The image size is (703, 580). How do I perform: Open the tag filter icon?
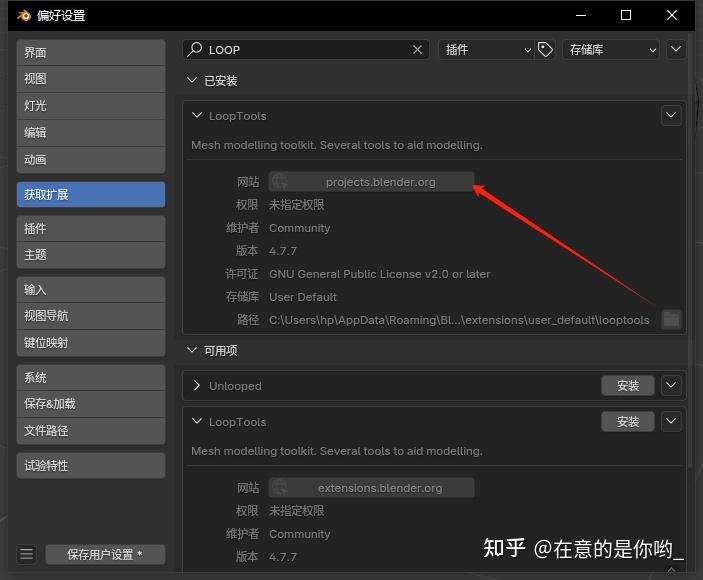tap(545, 49)
